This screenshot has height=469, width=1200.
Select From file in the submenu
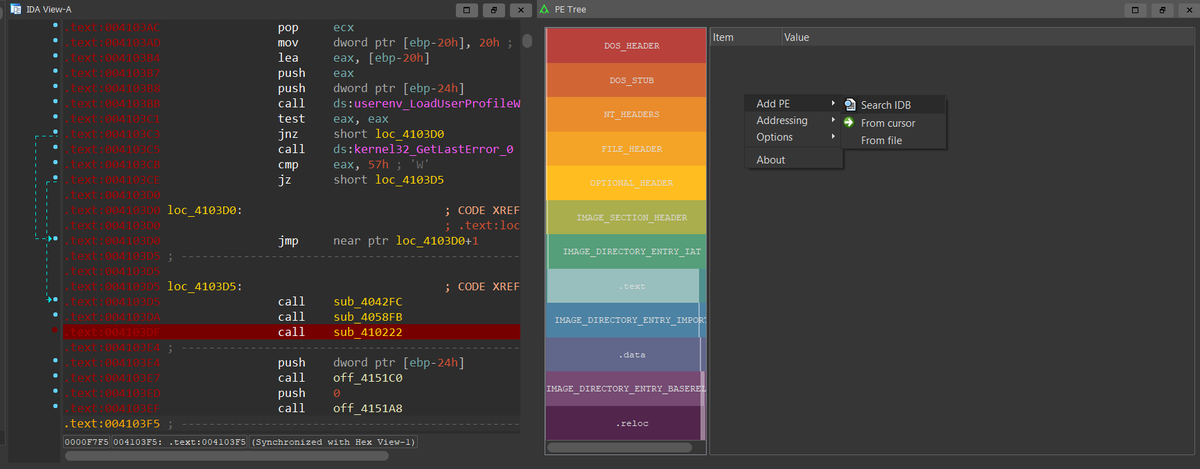[x=894, y=141]
